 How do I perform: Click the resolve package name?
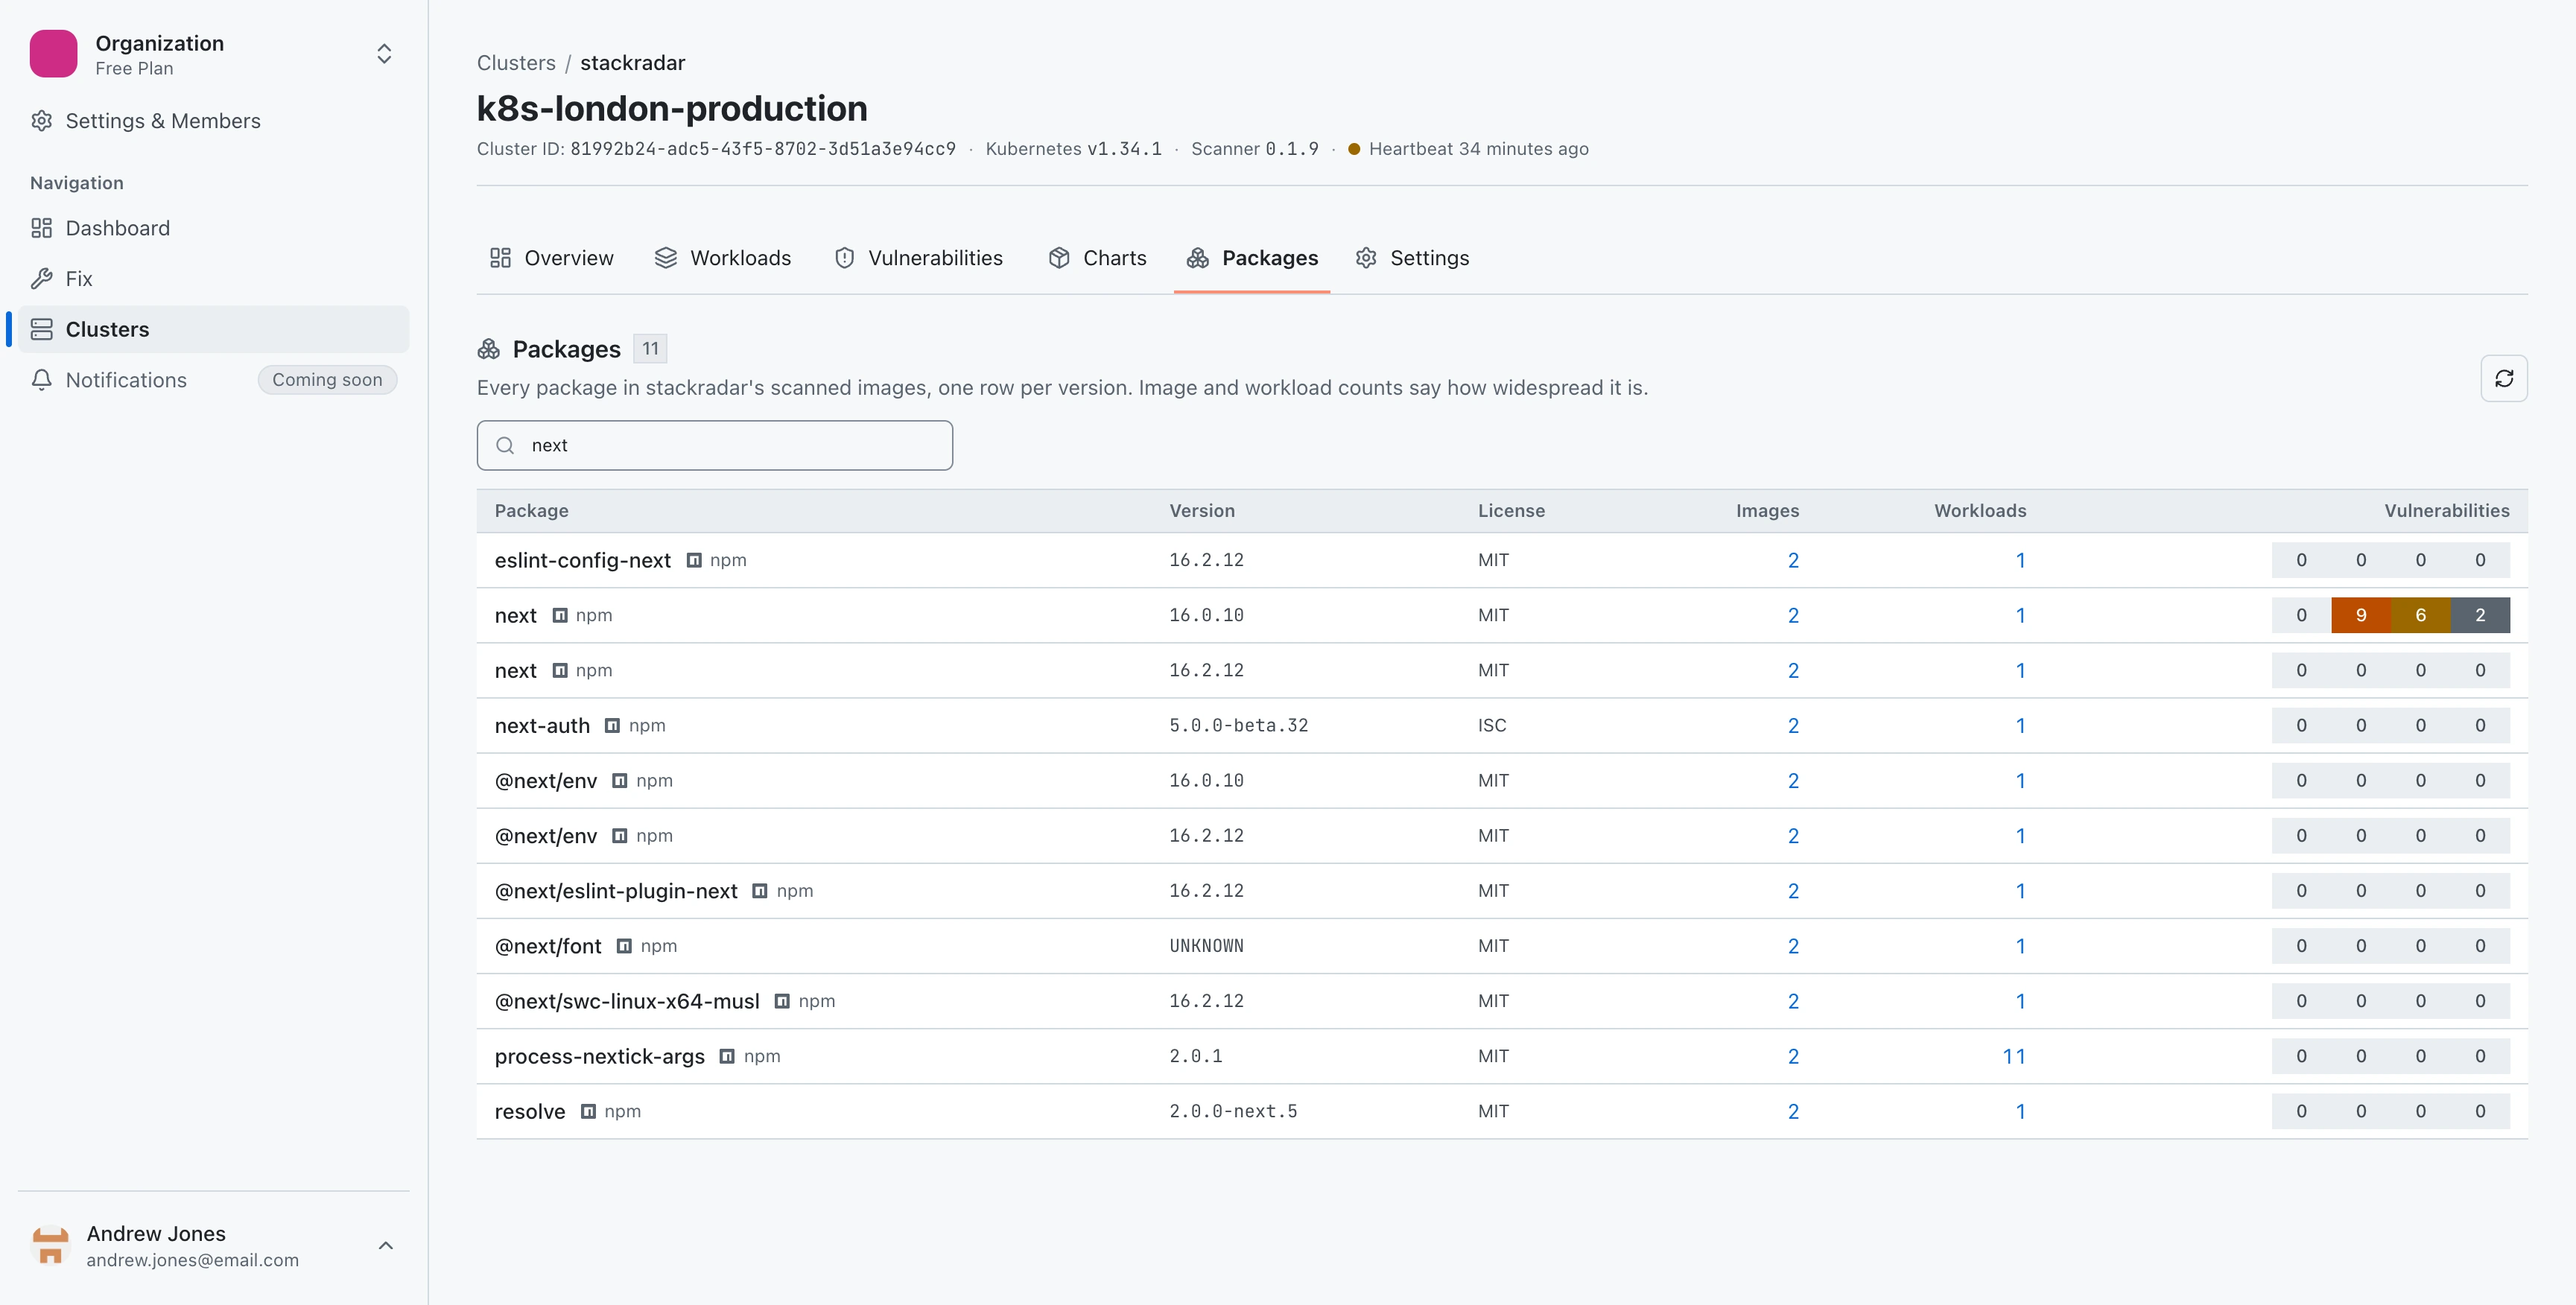point(530,1111)
